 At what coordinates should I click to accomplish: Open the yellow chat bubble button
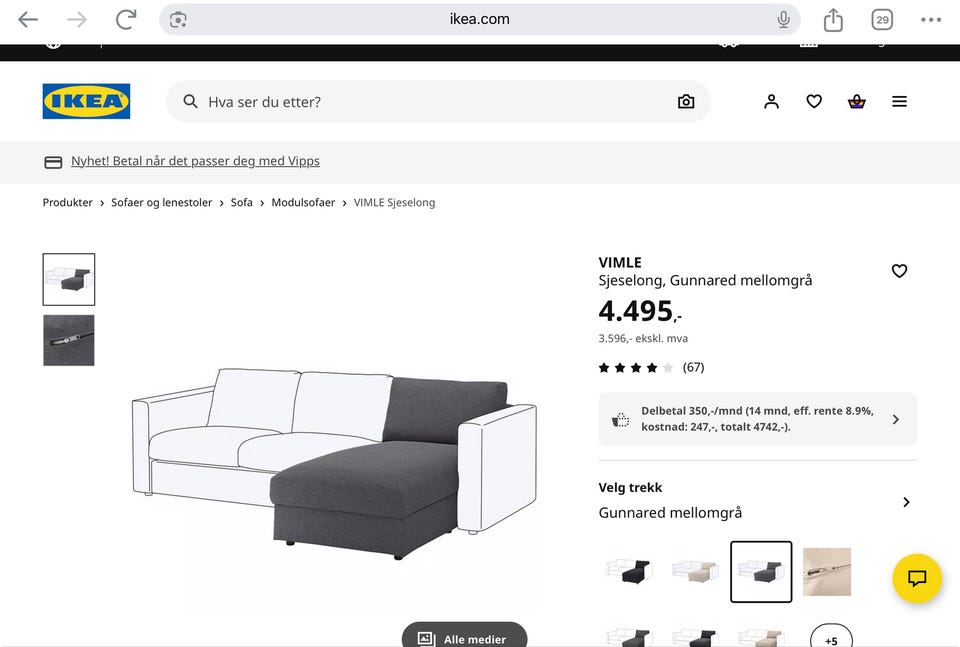point(917,578)
